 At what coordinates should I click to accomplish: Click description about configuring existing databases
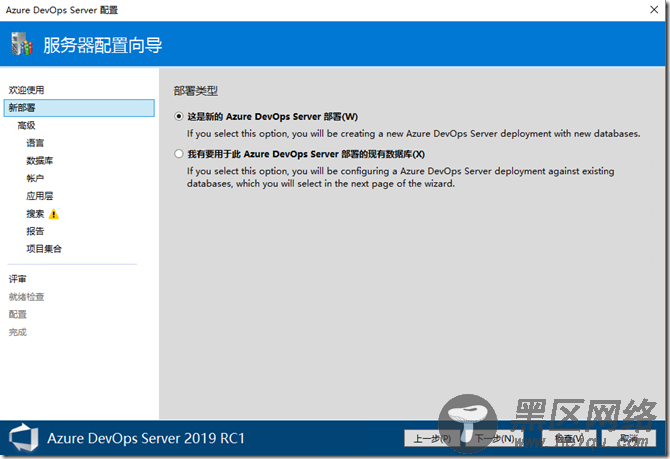[401, 177]
